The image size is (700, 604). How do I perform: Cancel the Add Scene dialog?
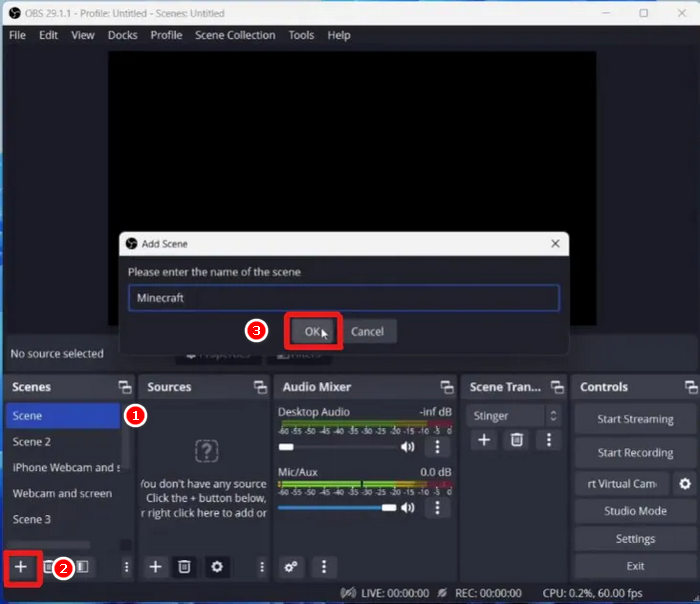367,331
